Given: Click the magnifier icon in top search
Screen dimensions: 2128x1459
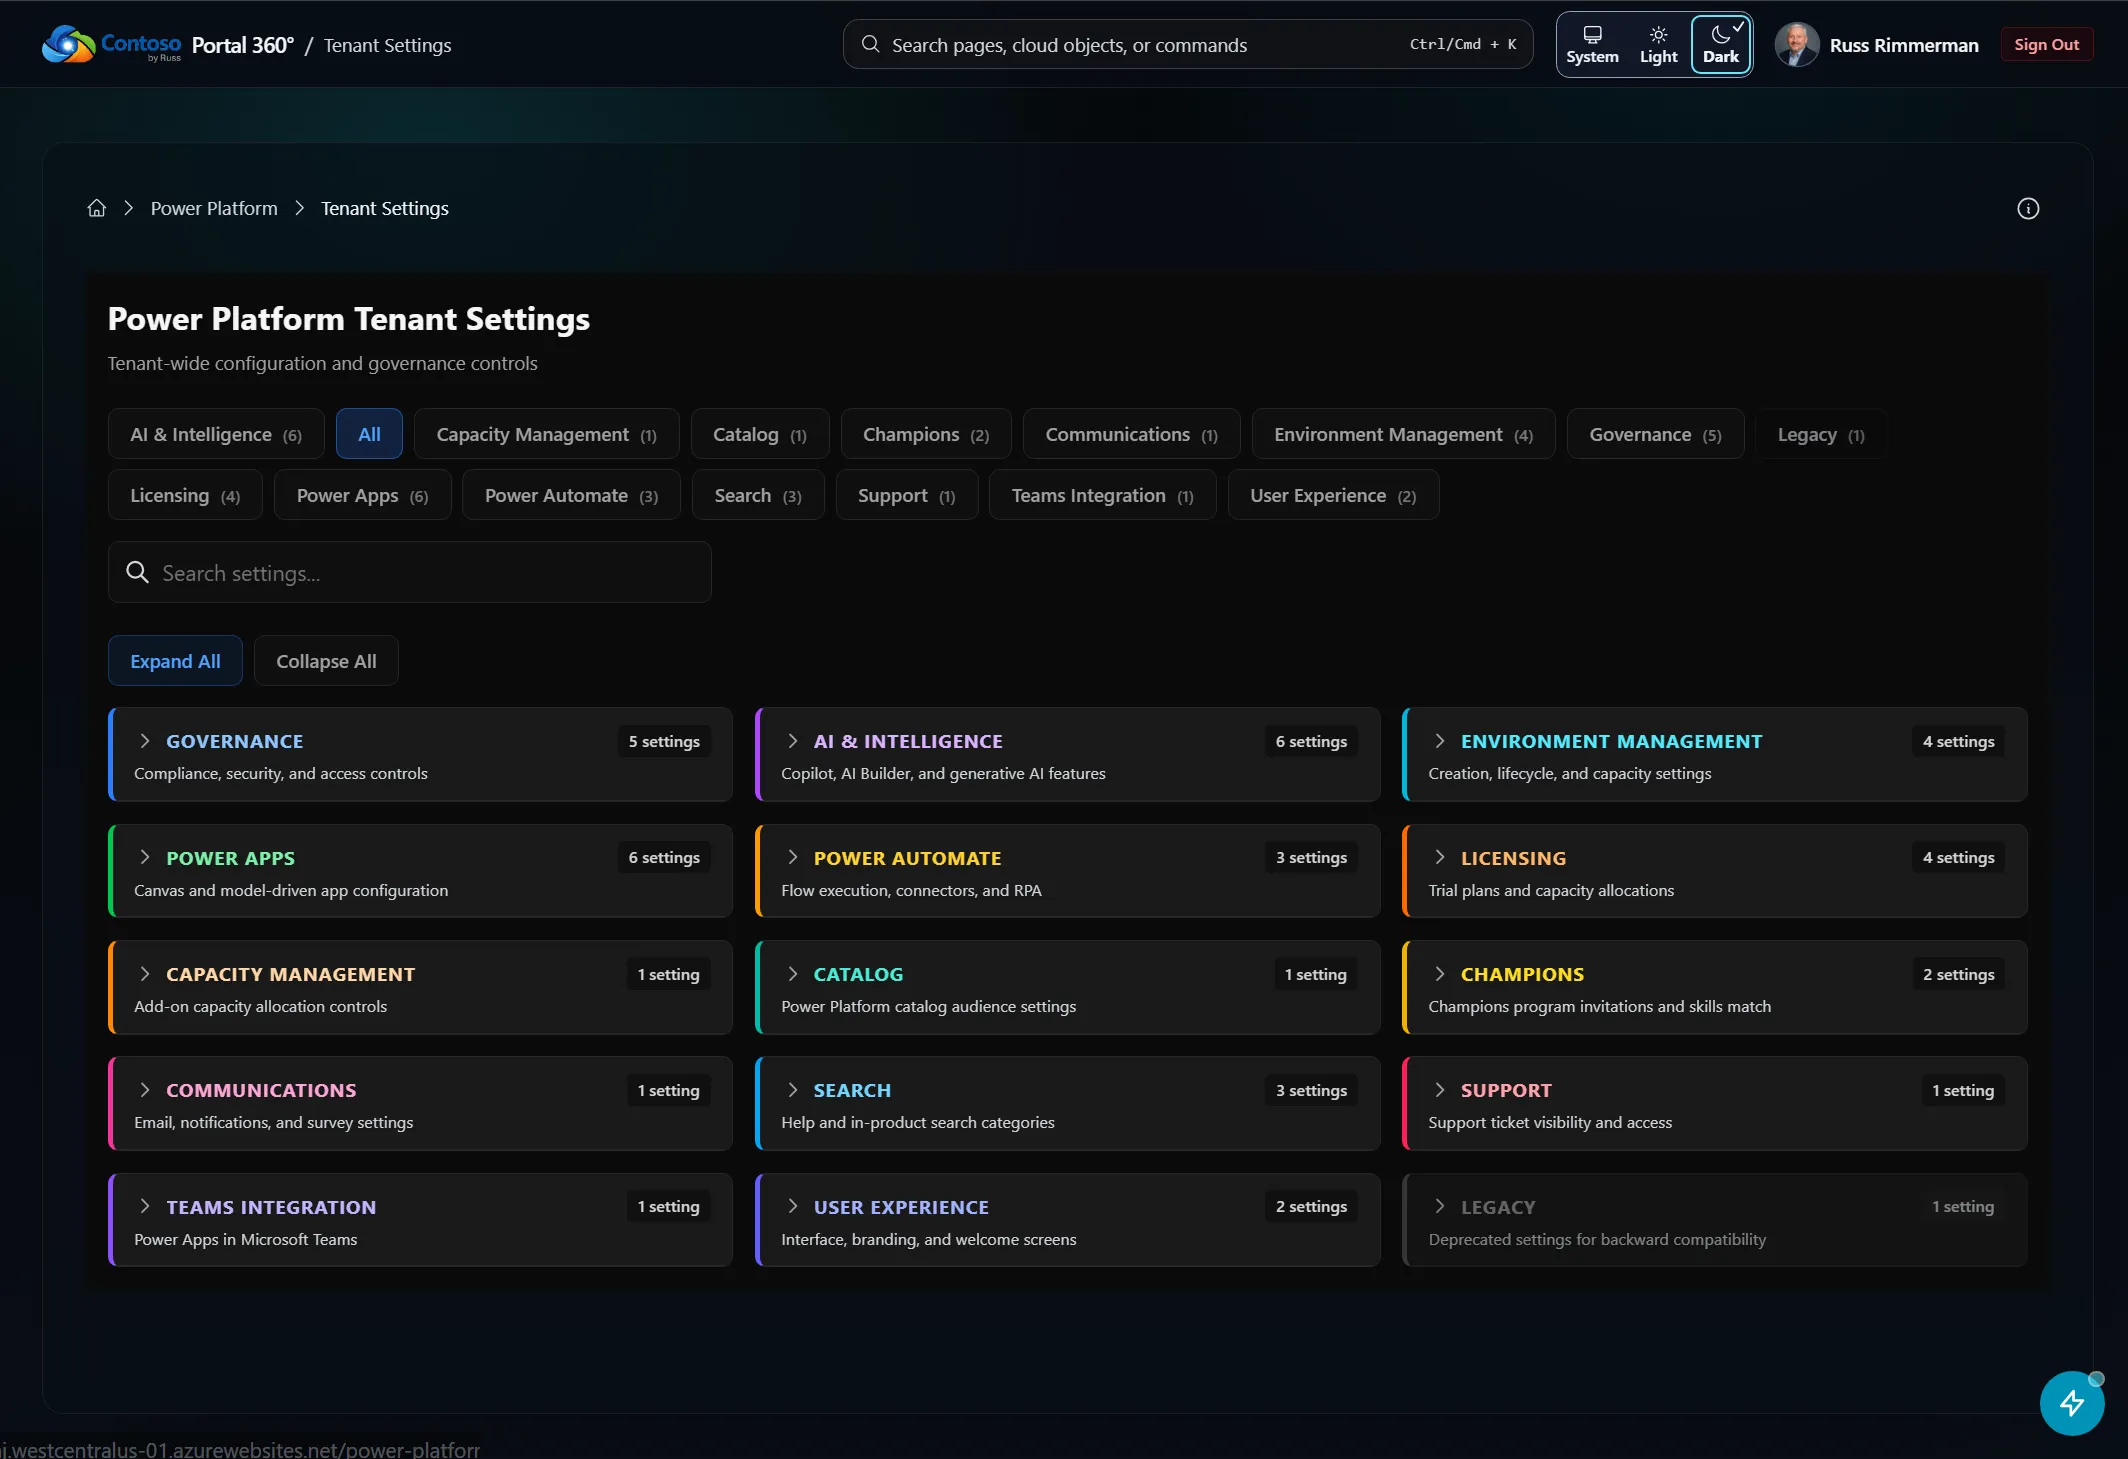Looking at the screenshot, I should click(870, 45).
